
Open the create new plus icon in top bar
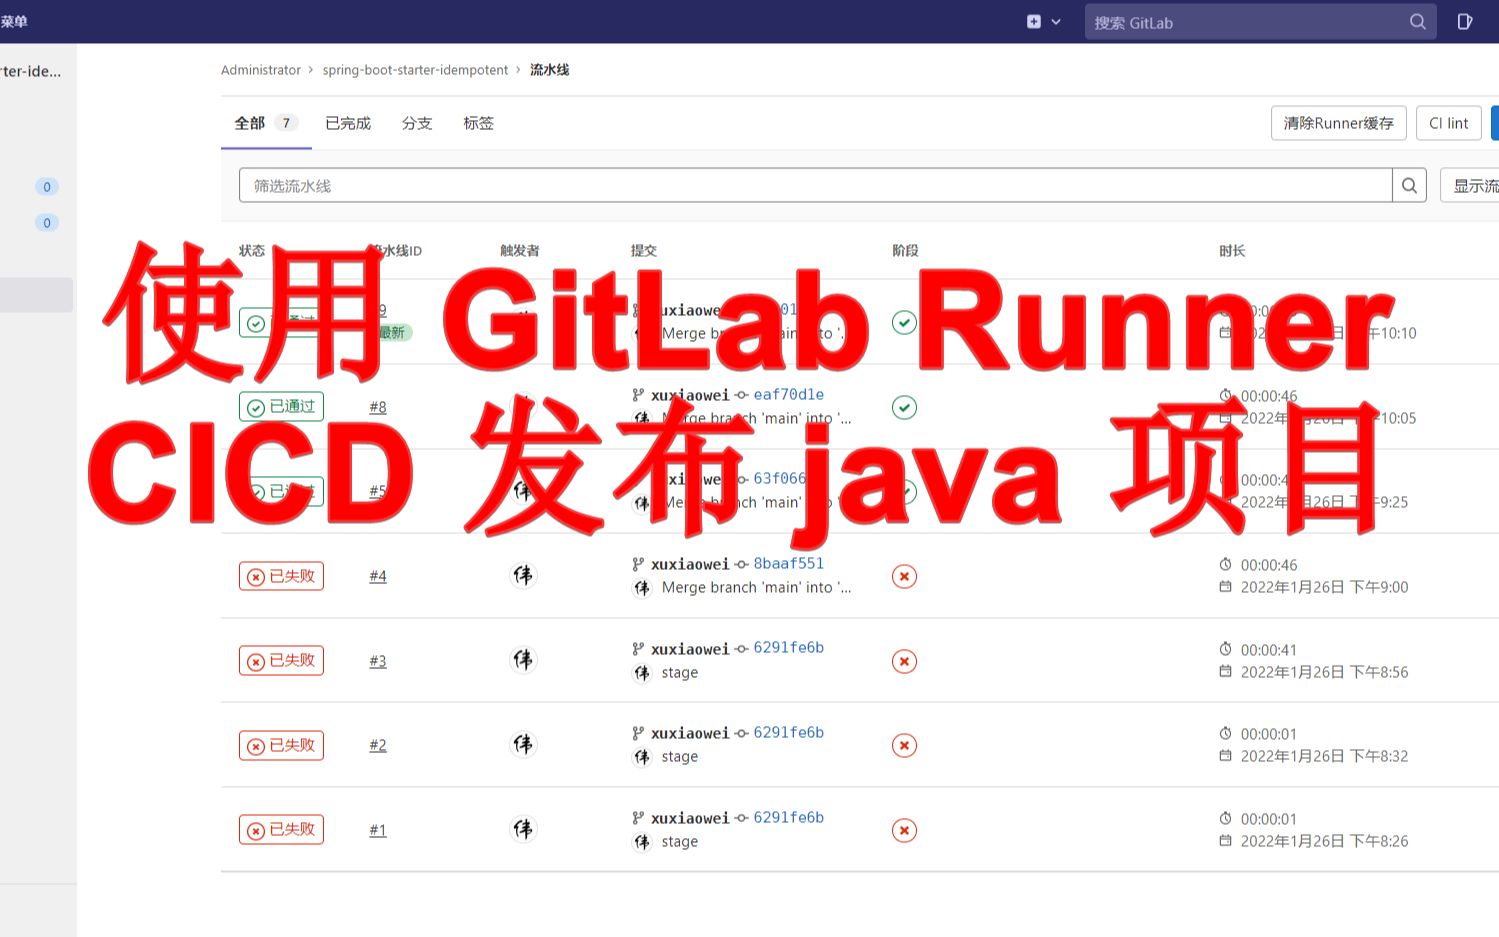click(1034, 21)
